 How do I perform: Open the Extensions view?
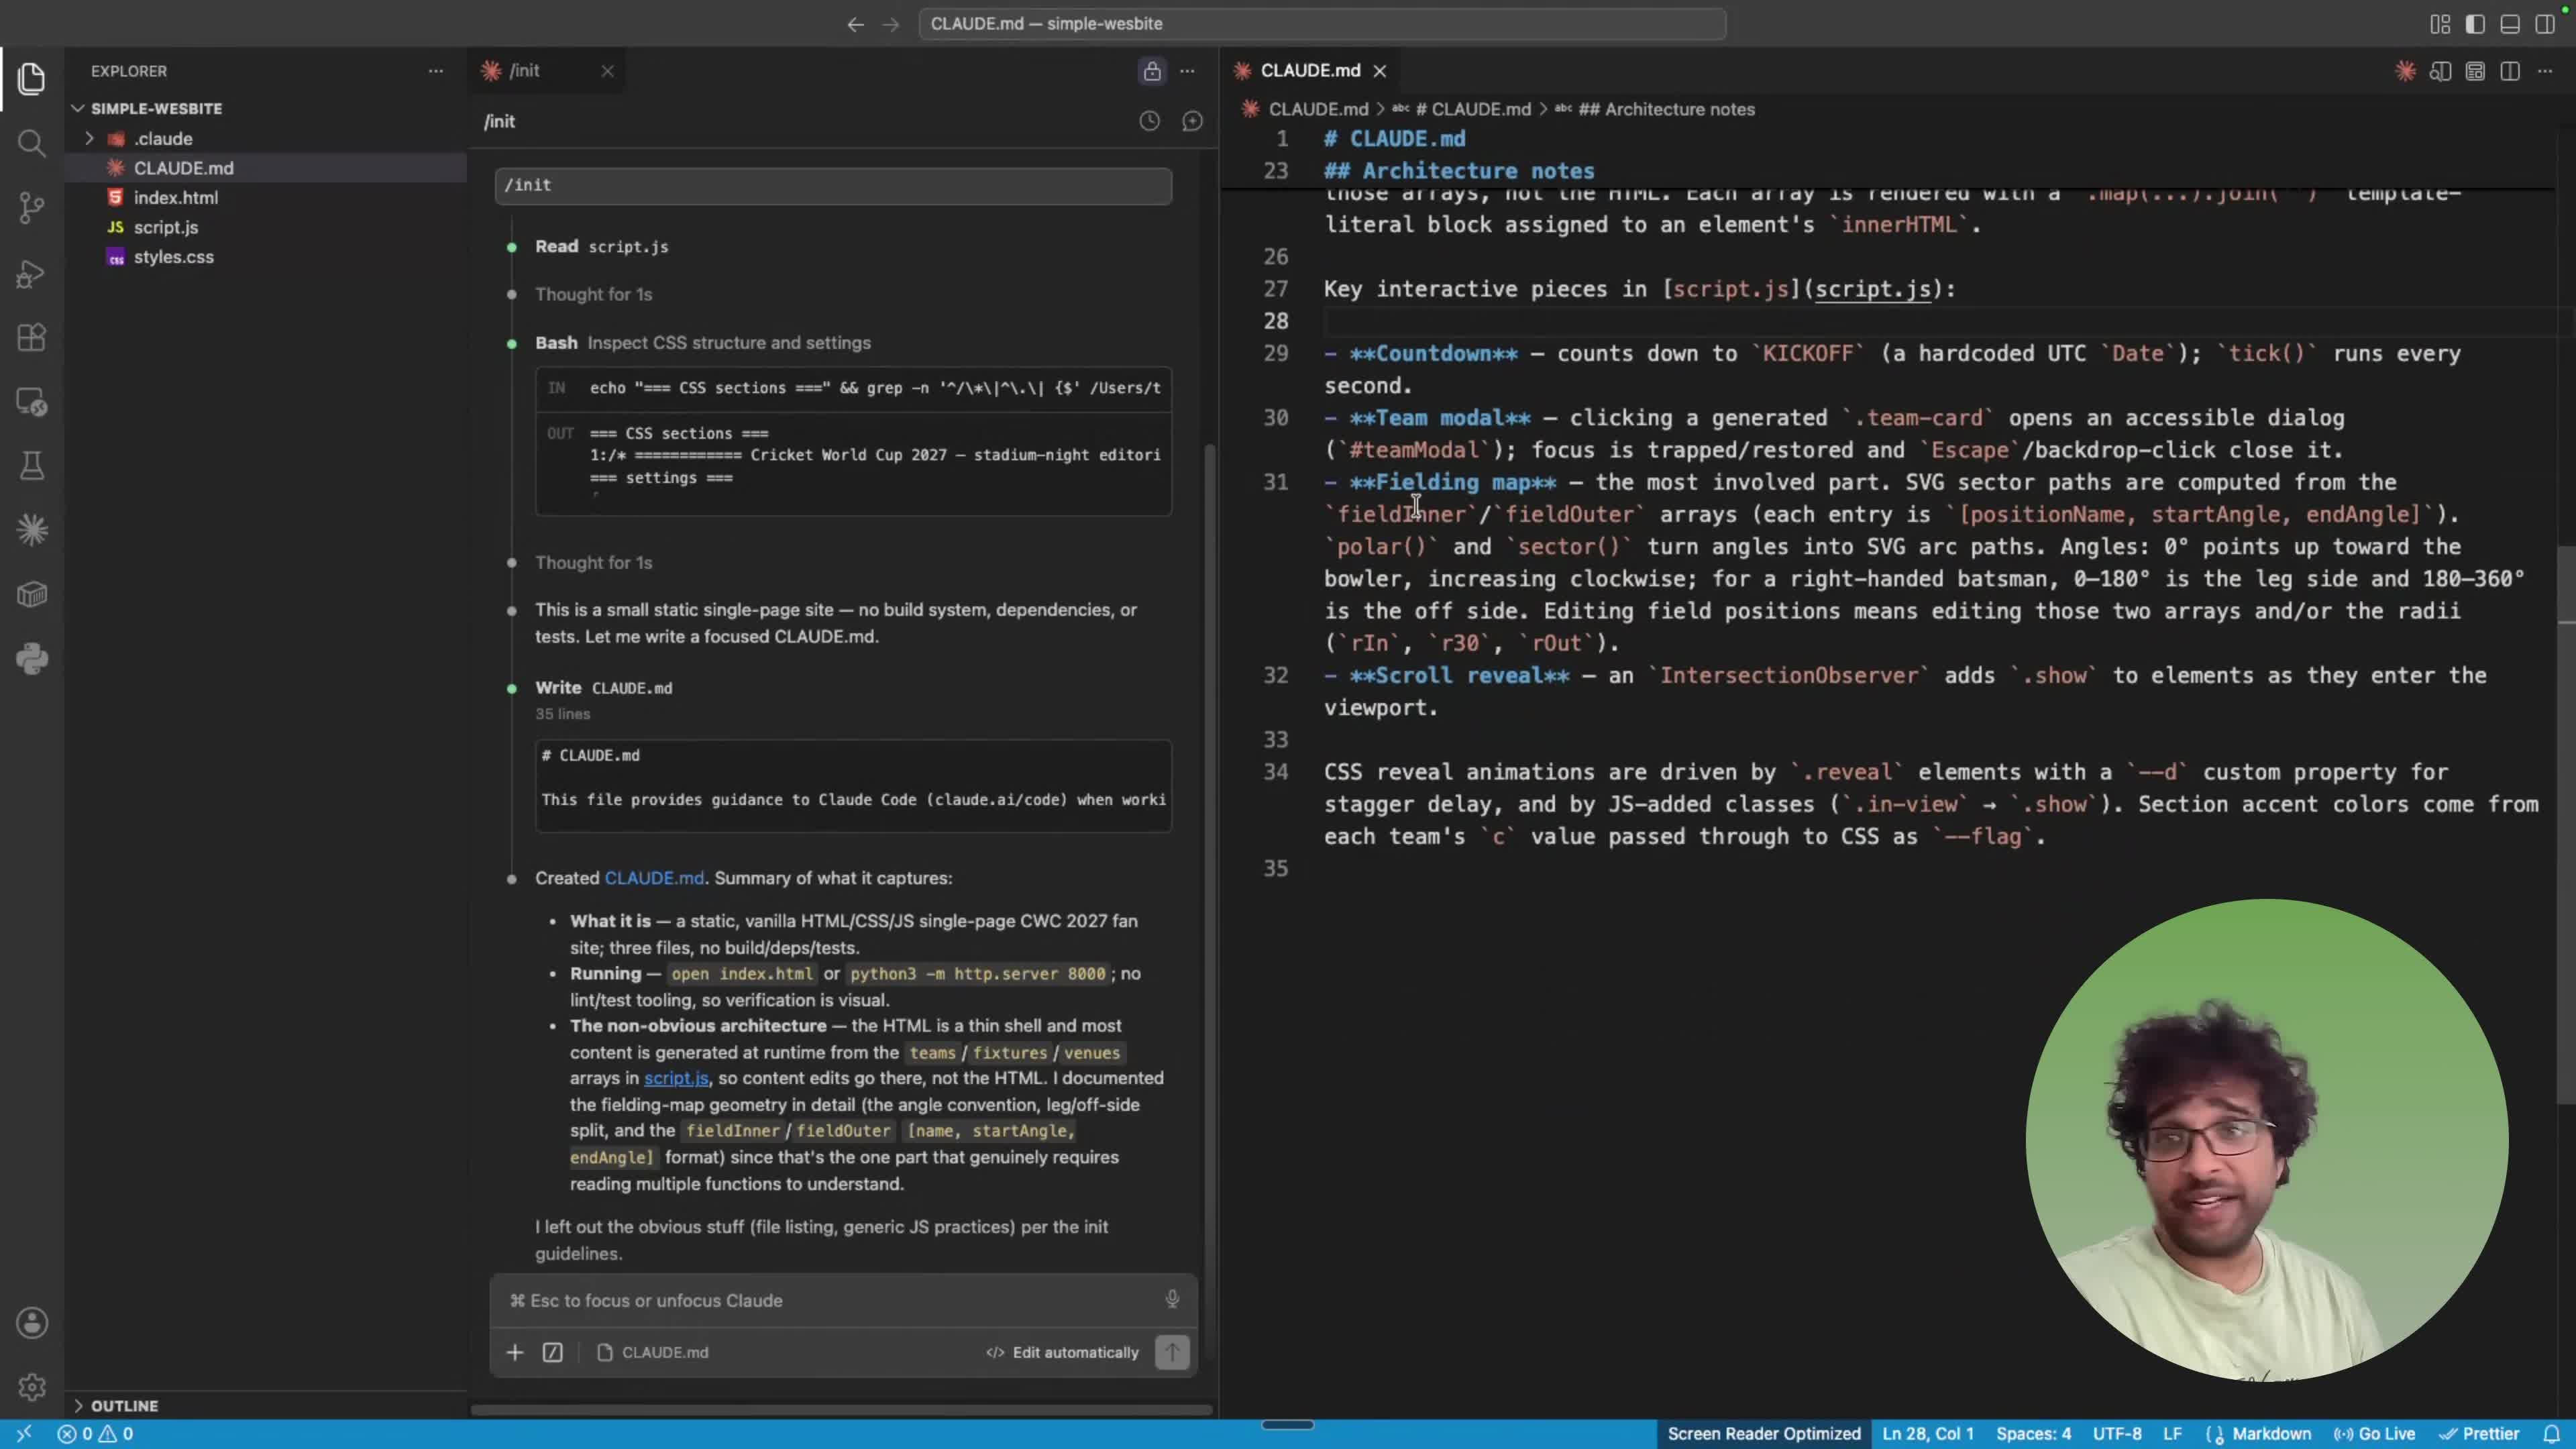click(32, 338)
